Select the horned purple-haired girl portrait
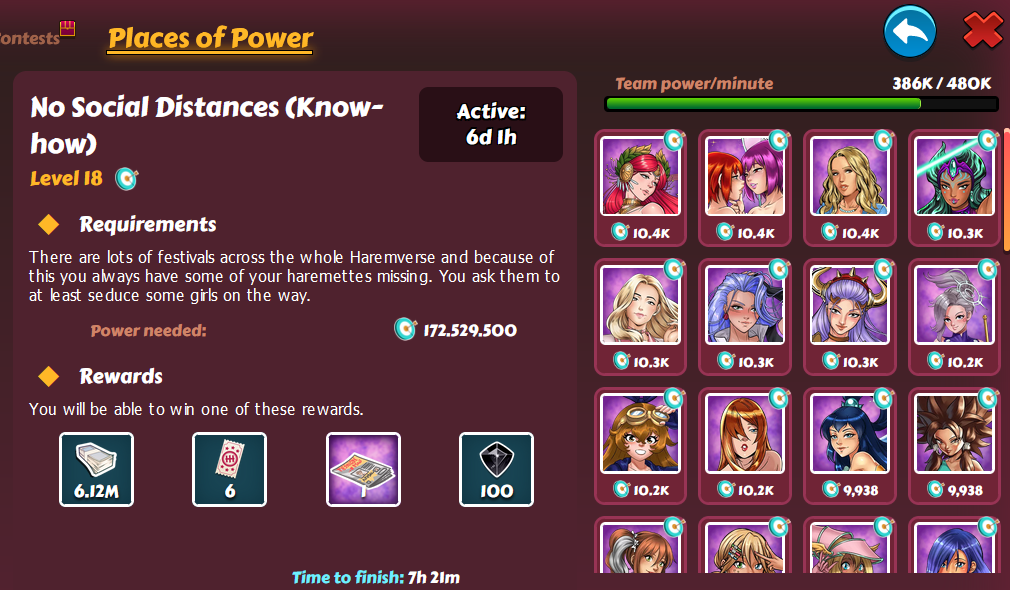This screenshot has height=590, width=1010. 850,317
